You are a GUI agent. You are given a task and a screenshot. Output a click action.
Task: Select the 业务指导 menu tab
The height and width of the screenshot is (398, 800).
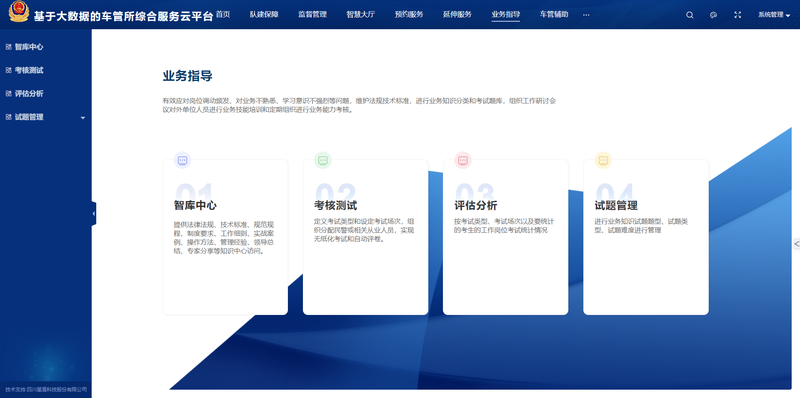(506, 14)
